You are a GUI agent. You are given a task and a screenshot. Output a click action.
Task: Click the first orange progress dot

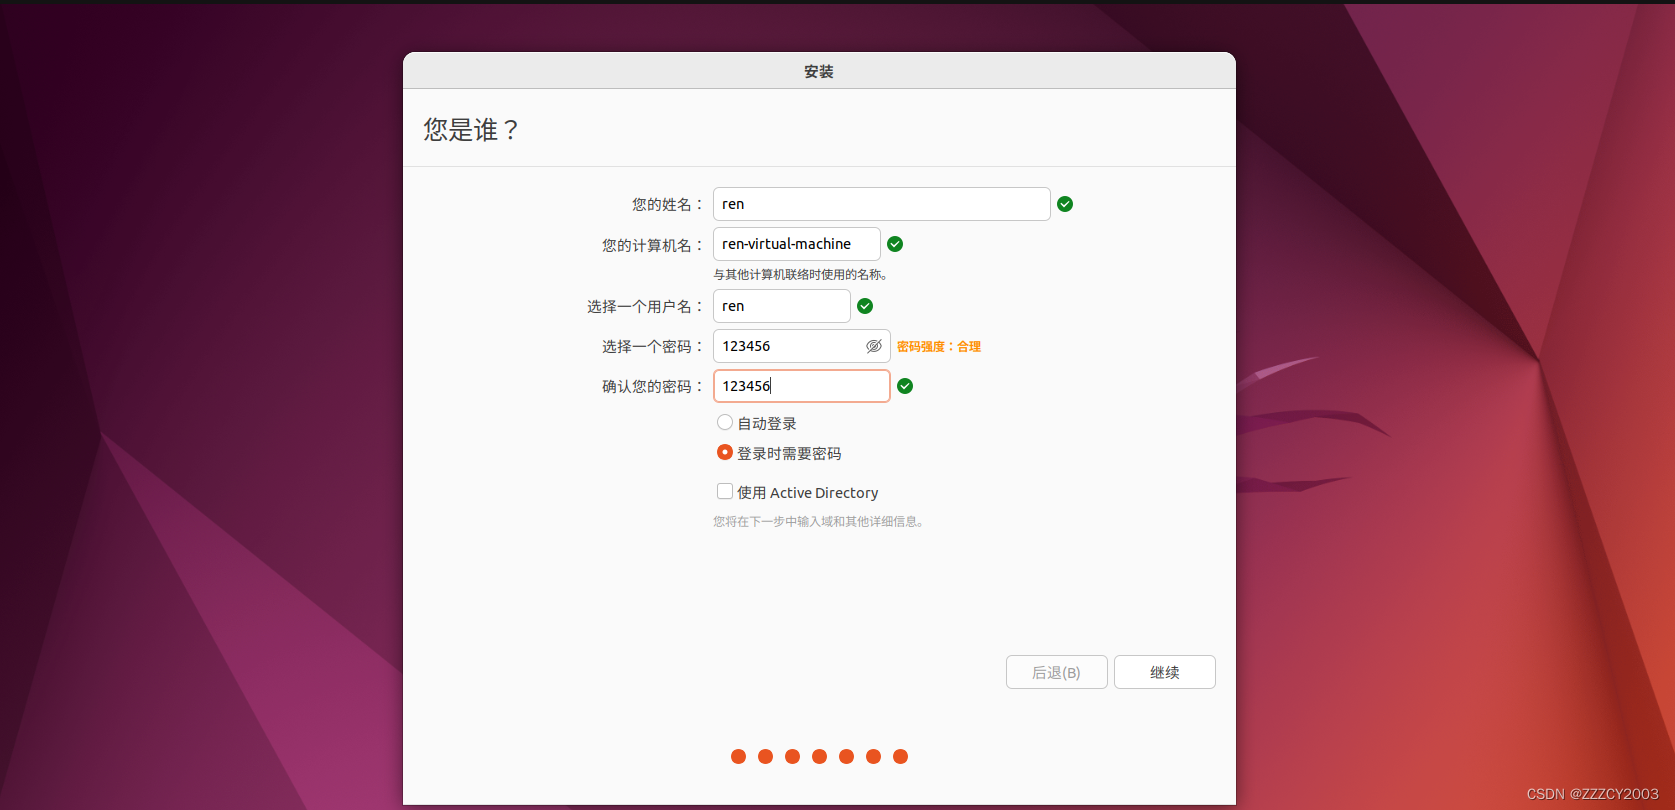738,756
